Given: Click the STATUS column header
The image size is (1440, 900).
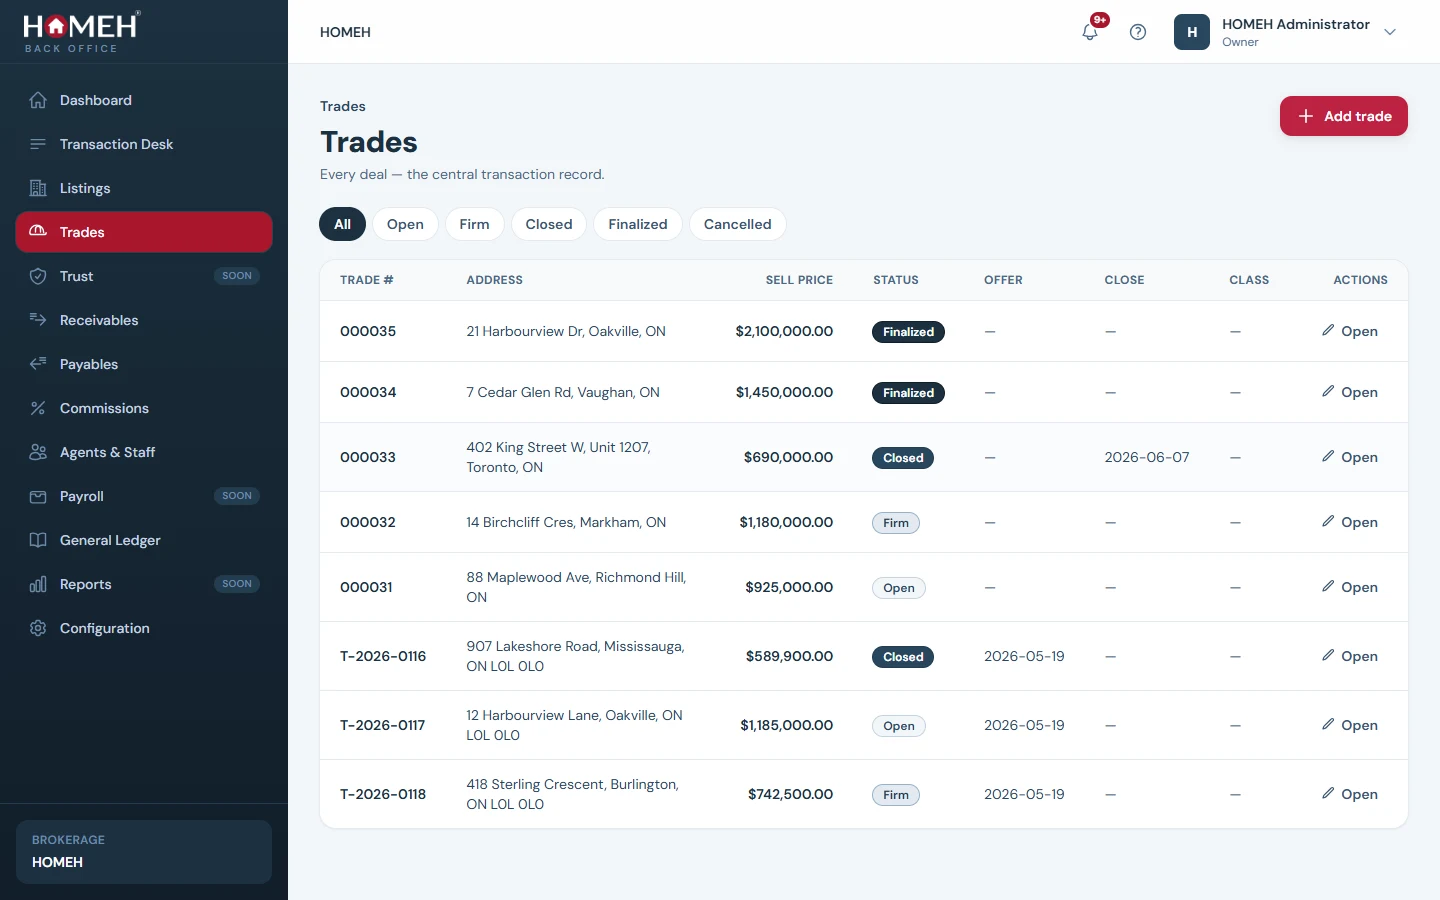Looking at the screenshot, I should 896,280.
